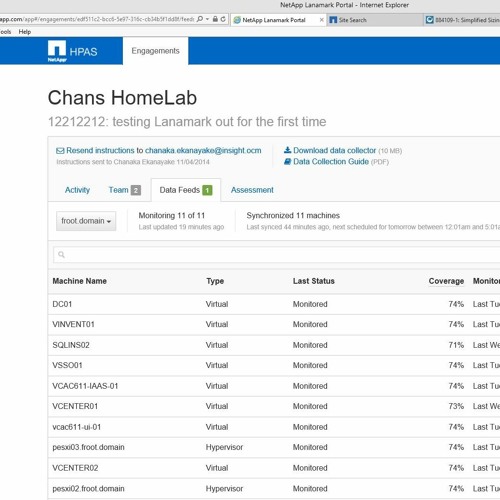Screen dimensions: 500x500
Task: Sort by Machine Name column header
Action: (79, 281)
